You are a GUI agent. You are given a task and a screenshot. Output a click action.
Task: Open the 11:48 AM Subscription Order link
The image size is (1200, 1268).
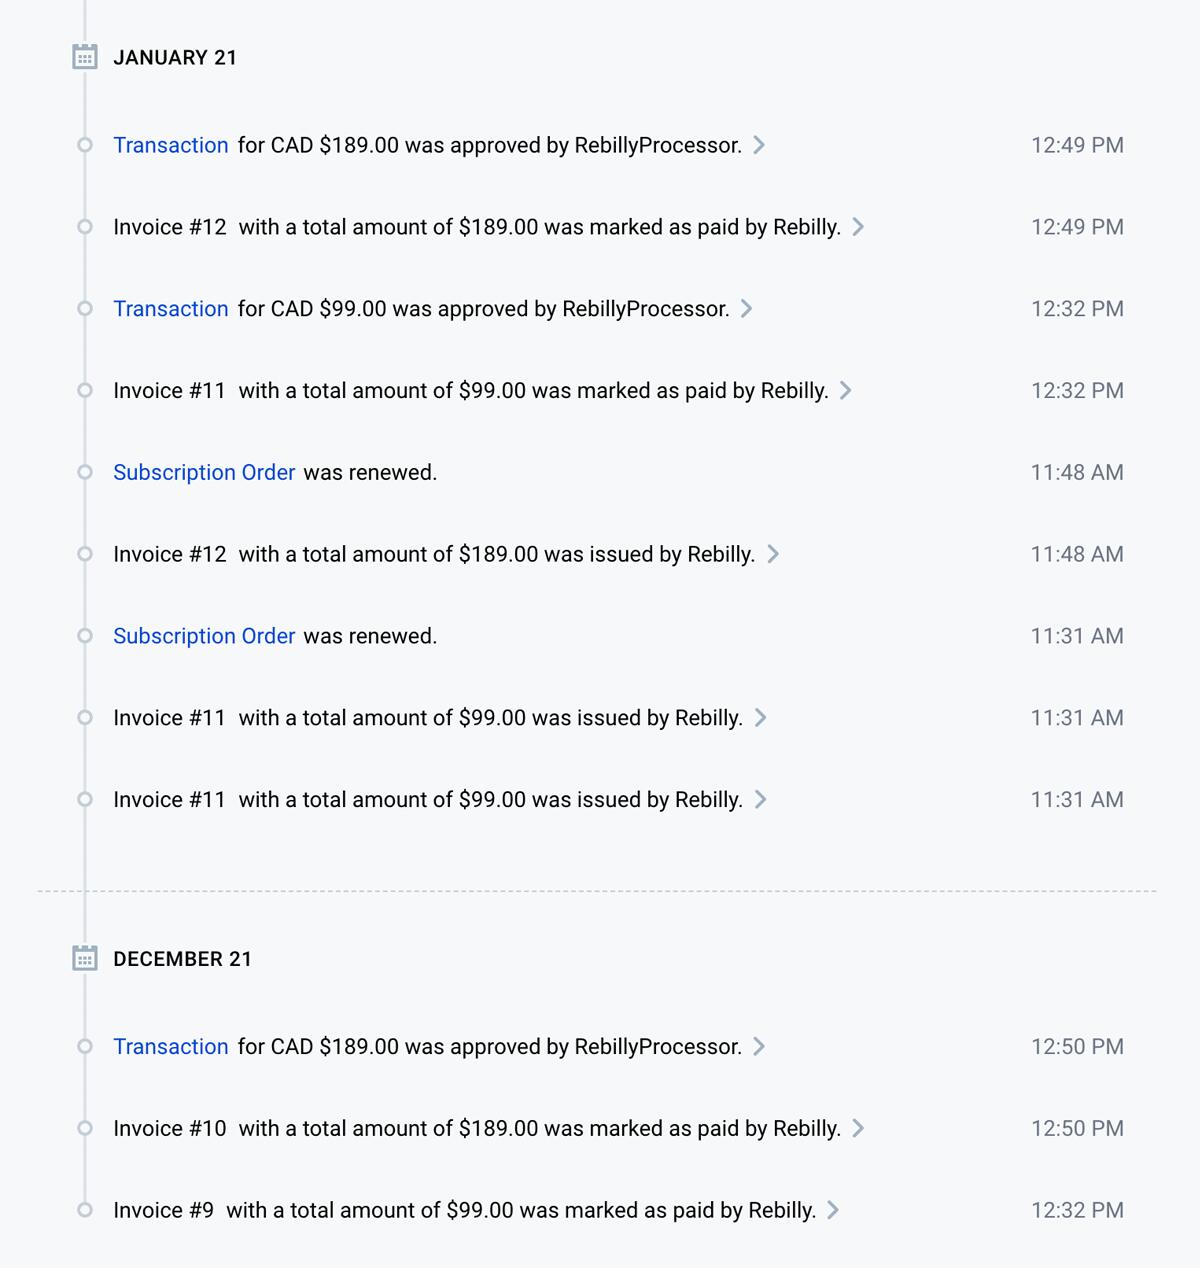click(x=204, y=472)
